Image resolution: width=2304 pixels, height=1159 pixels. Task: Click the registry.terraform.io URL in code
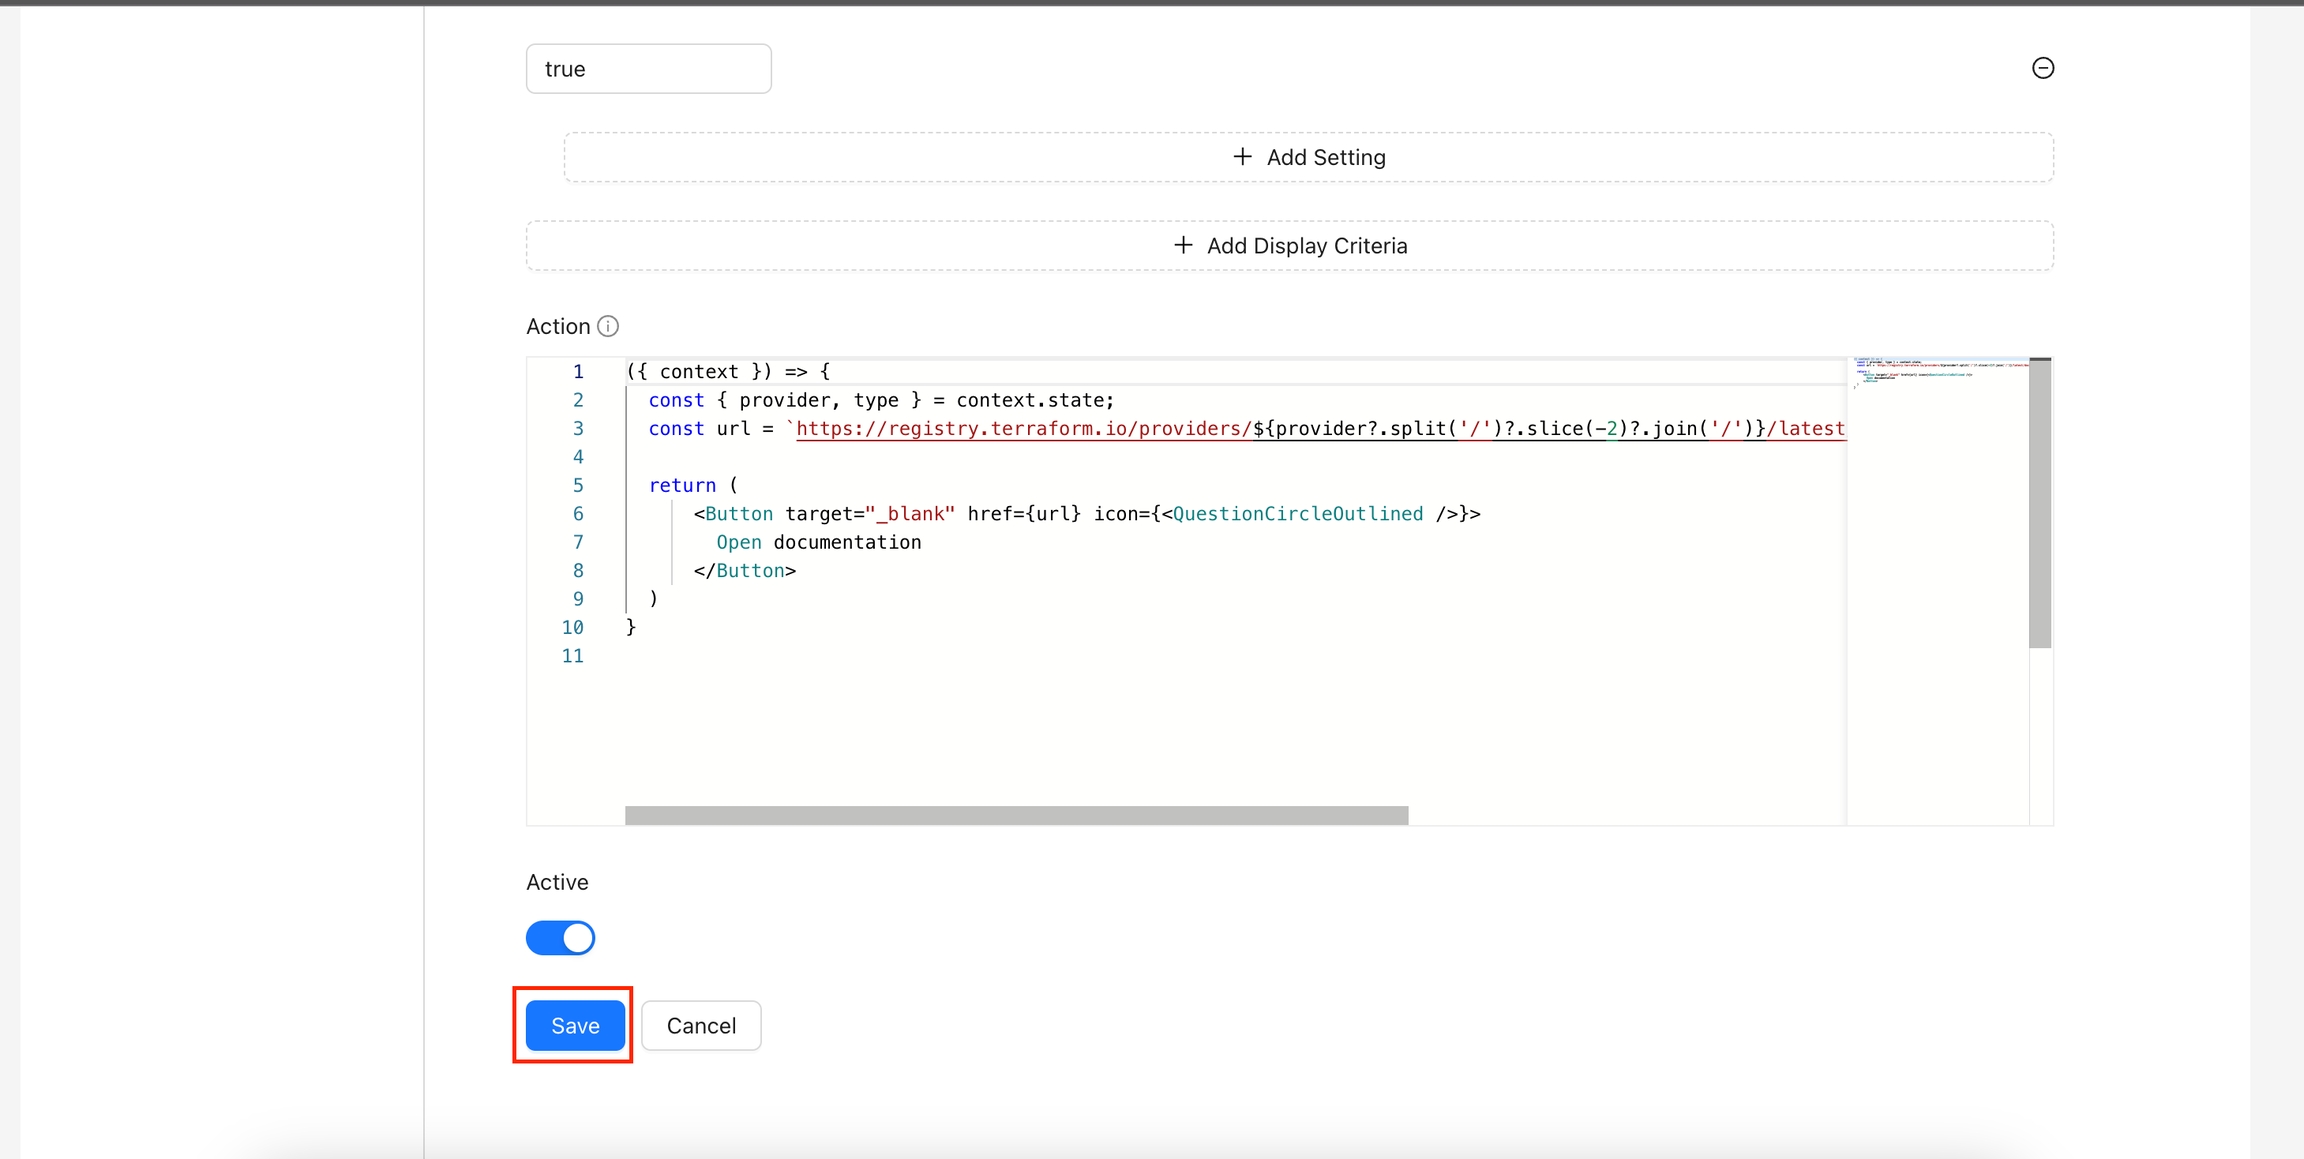1022,429
